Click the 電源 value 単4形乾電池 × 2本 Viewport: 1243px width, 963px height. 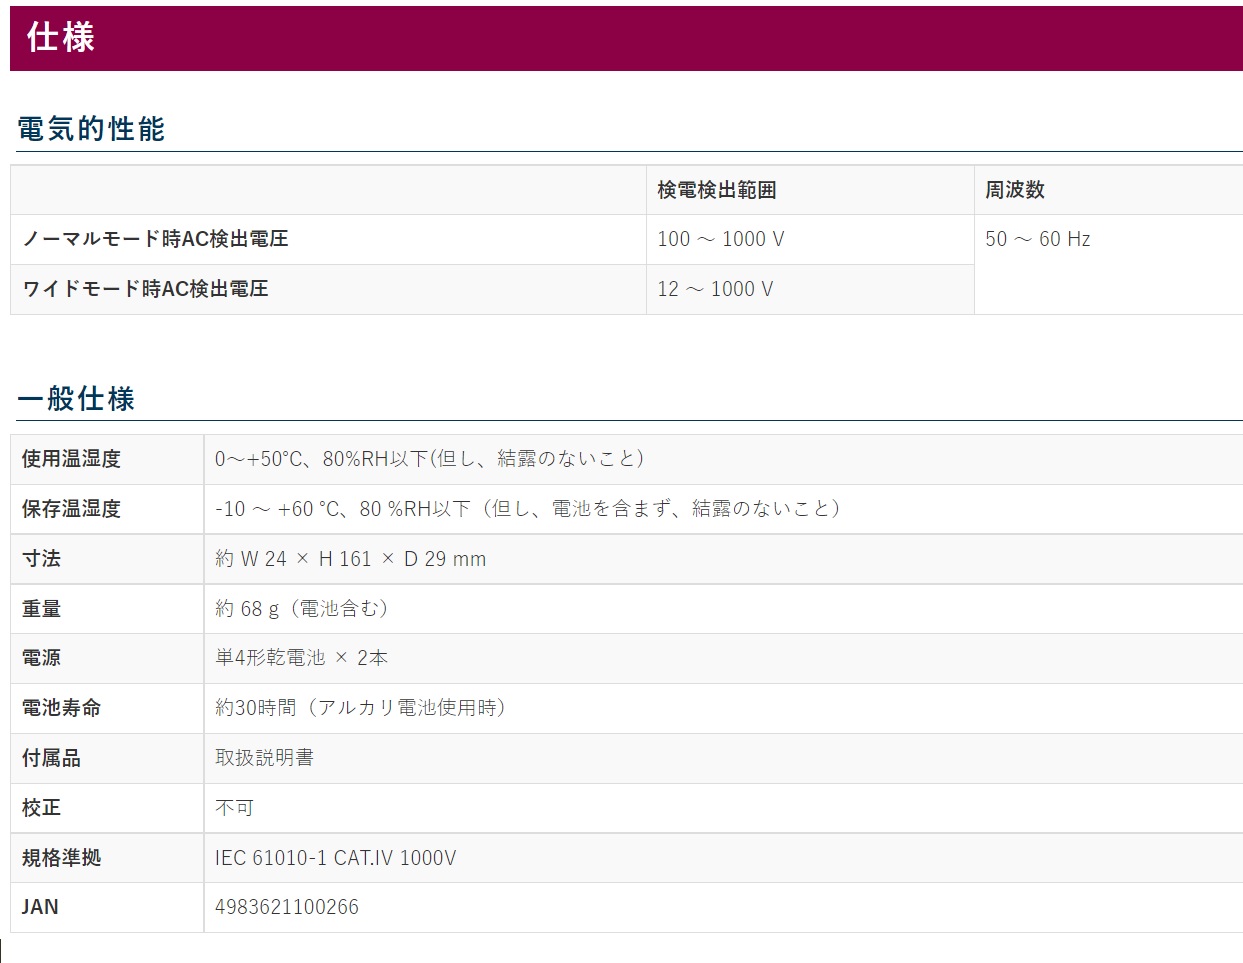pos(301,658)
